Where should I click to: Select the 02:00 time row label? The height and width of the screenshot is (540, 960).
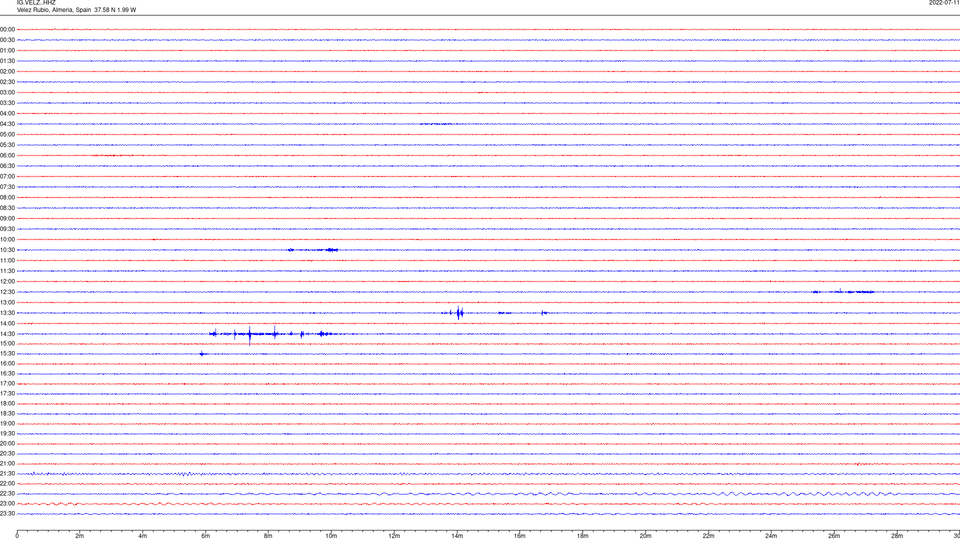click(7, 72)
